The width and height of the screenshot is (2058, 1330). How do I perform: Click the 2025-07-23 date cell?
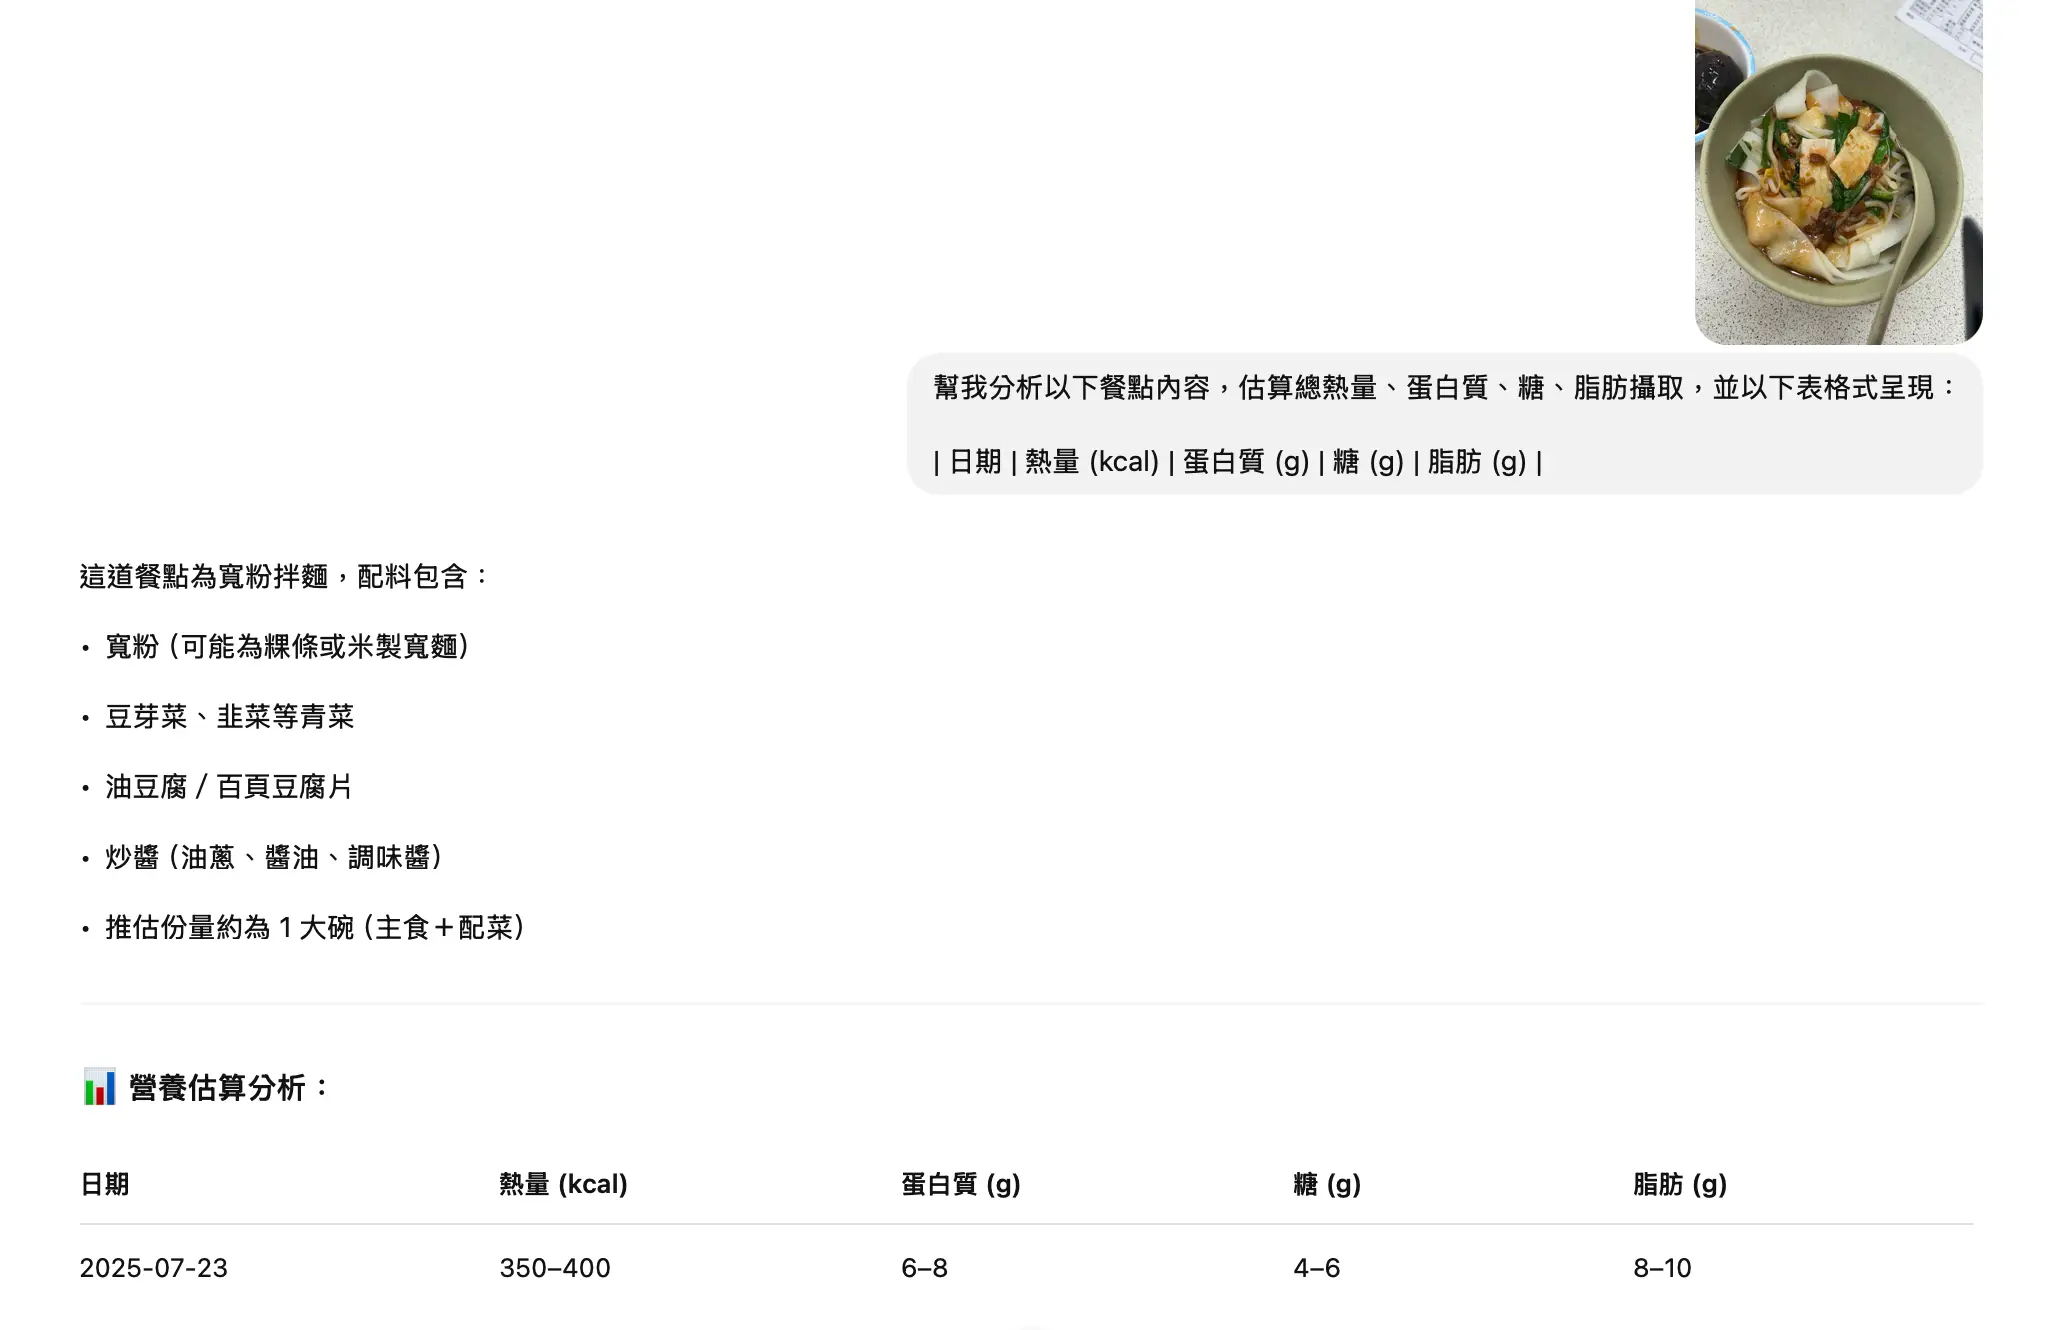[154, 1268]
